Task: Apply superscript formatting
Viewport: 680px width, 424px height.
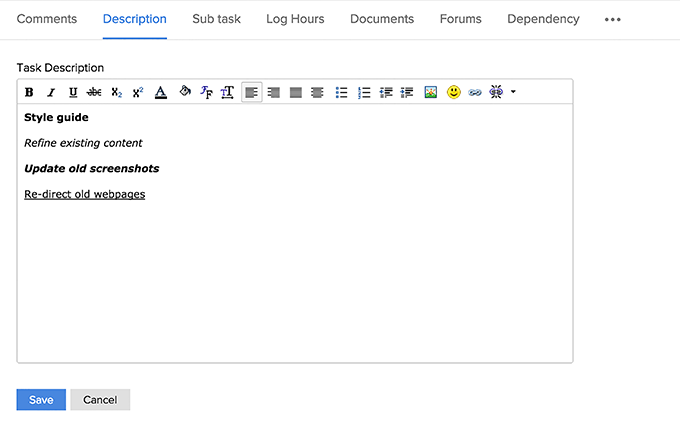Action: pos(138,92)
